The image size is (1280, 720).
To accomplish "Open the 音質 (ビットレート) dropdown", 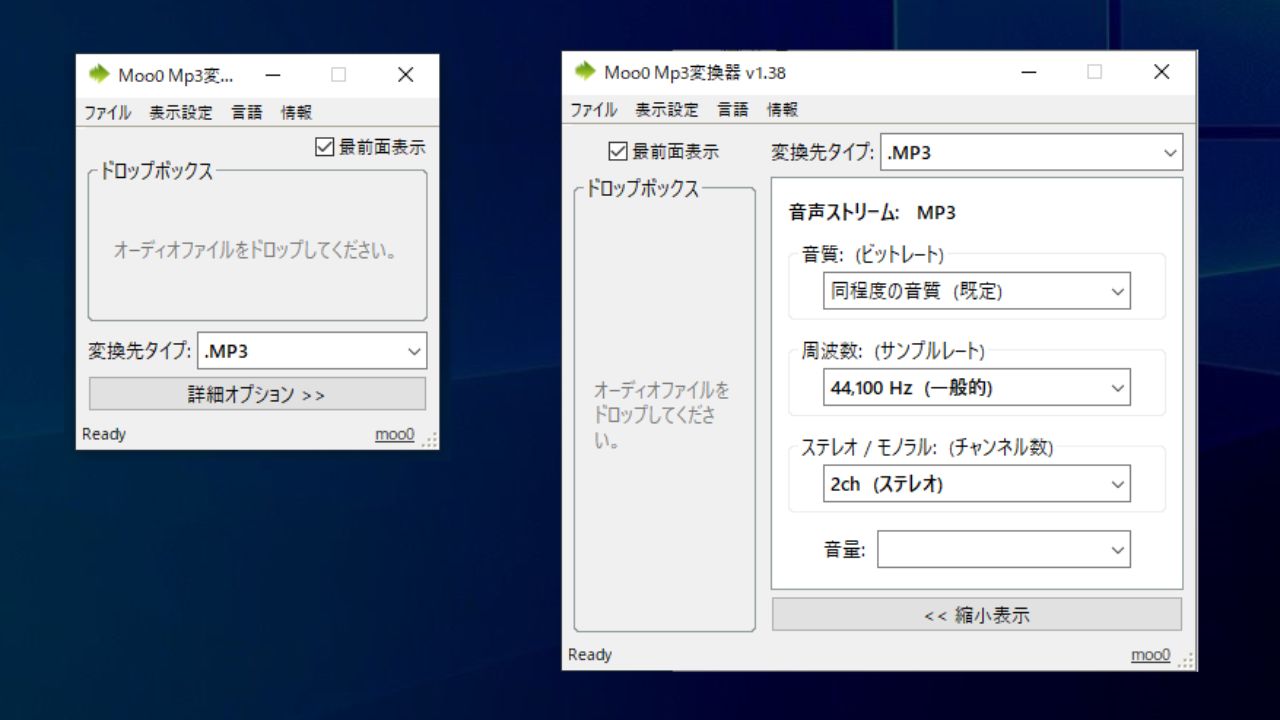I will pyautogui.click(x=977, y=291).
